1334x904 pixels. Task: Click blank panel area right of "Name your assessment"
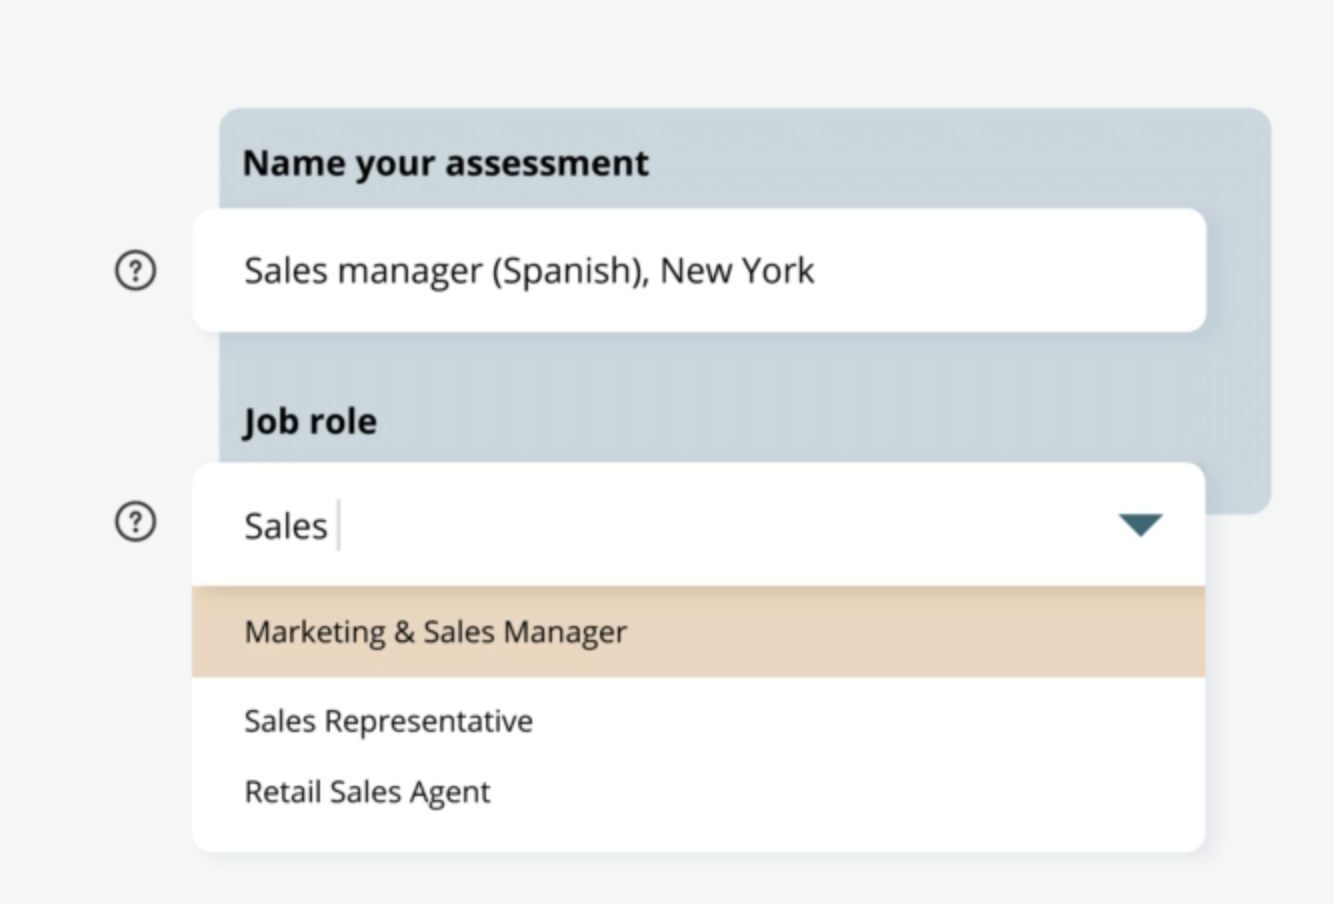tap(950, 163)
